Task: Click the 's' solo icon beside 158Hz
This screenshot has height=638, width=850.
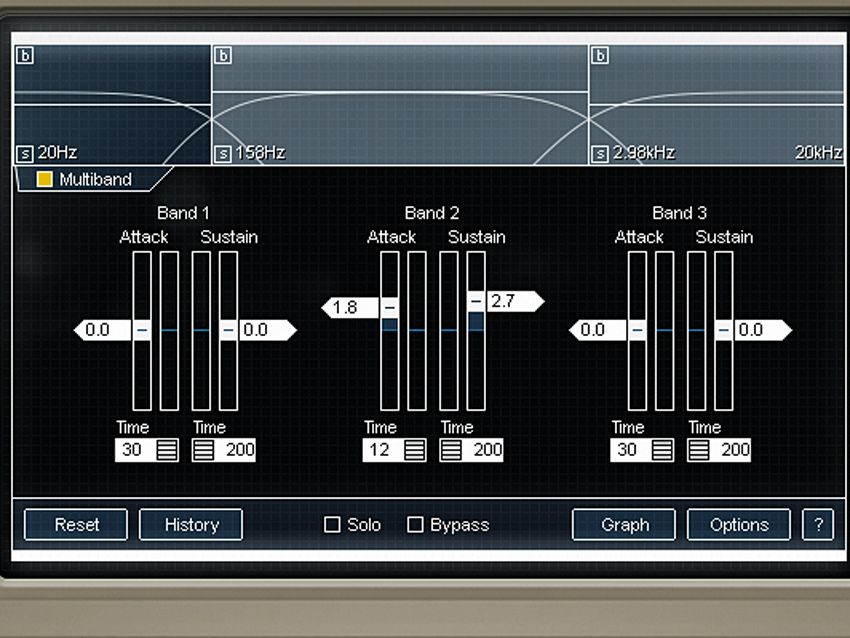Action: pos(224,152)
